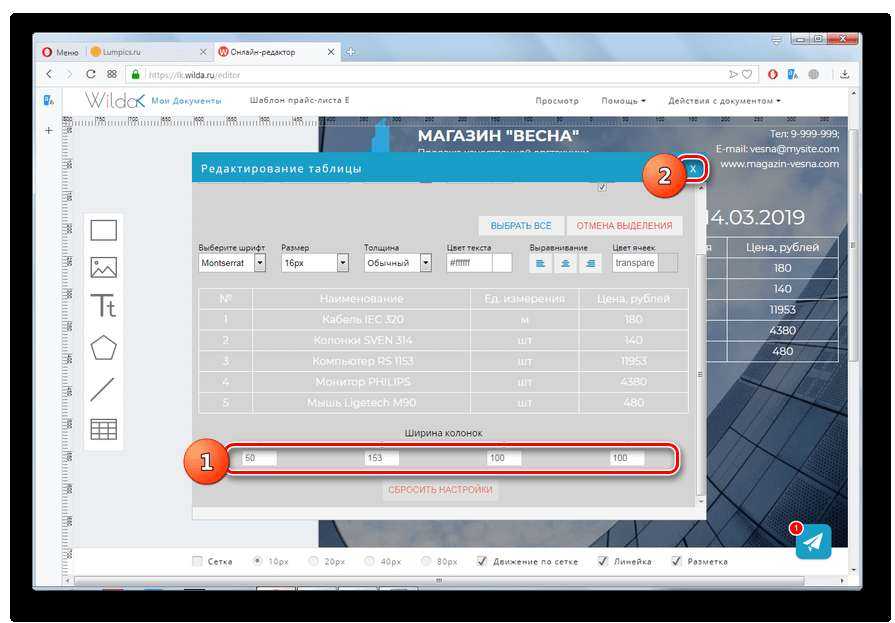Click the Opera red extension icon
This screenshot has width=895, height=623.
pos(772,74)
